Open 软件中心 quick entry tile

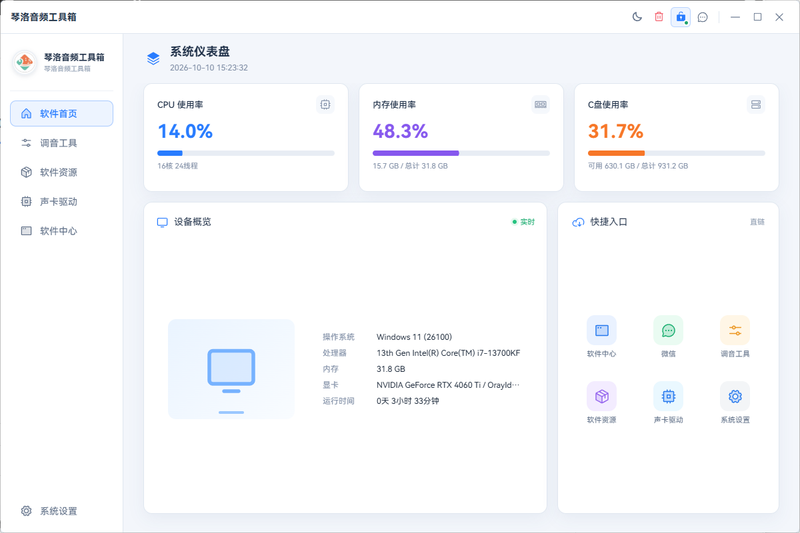602,337
